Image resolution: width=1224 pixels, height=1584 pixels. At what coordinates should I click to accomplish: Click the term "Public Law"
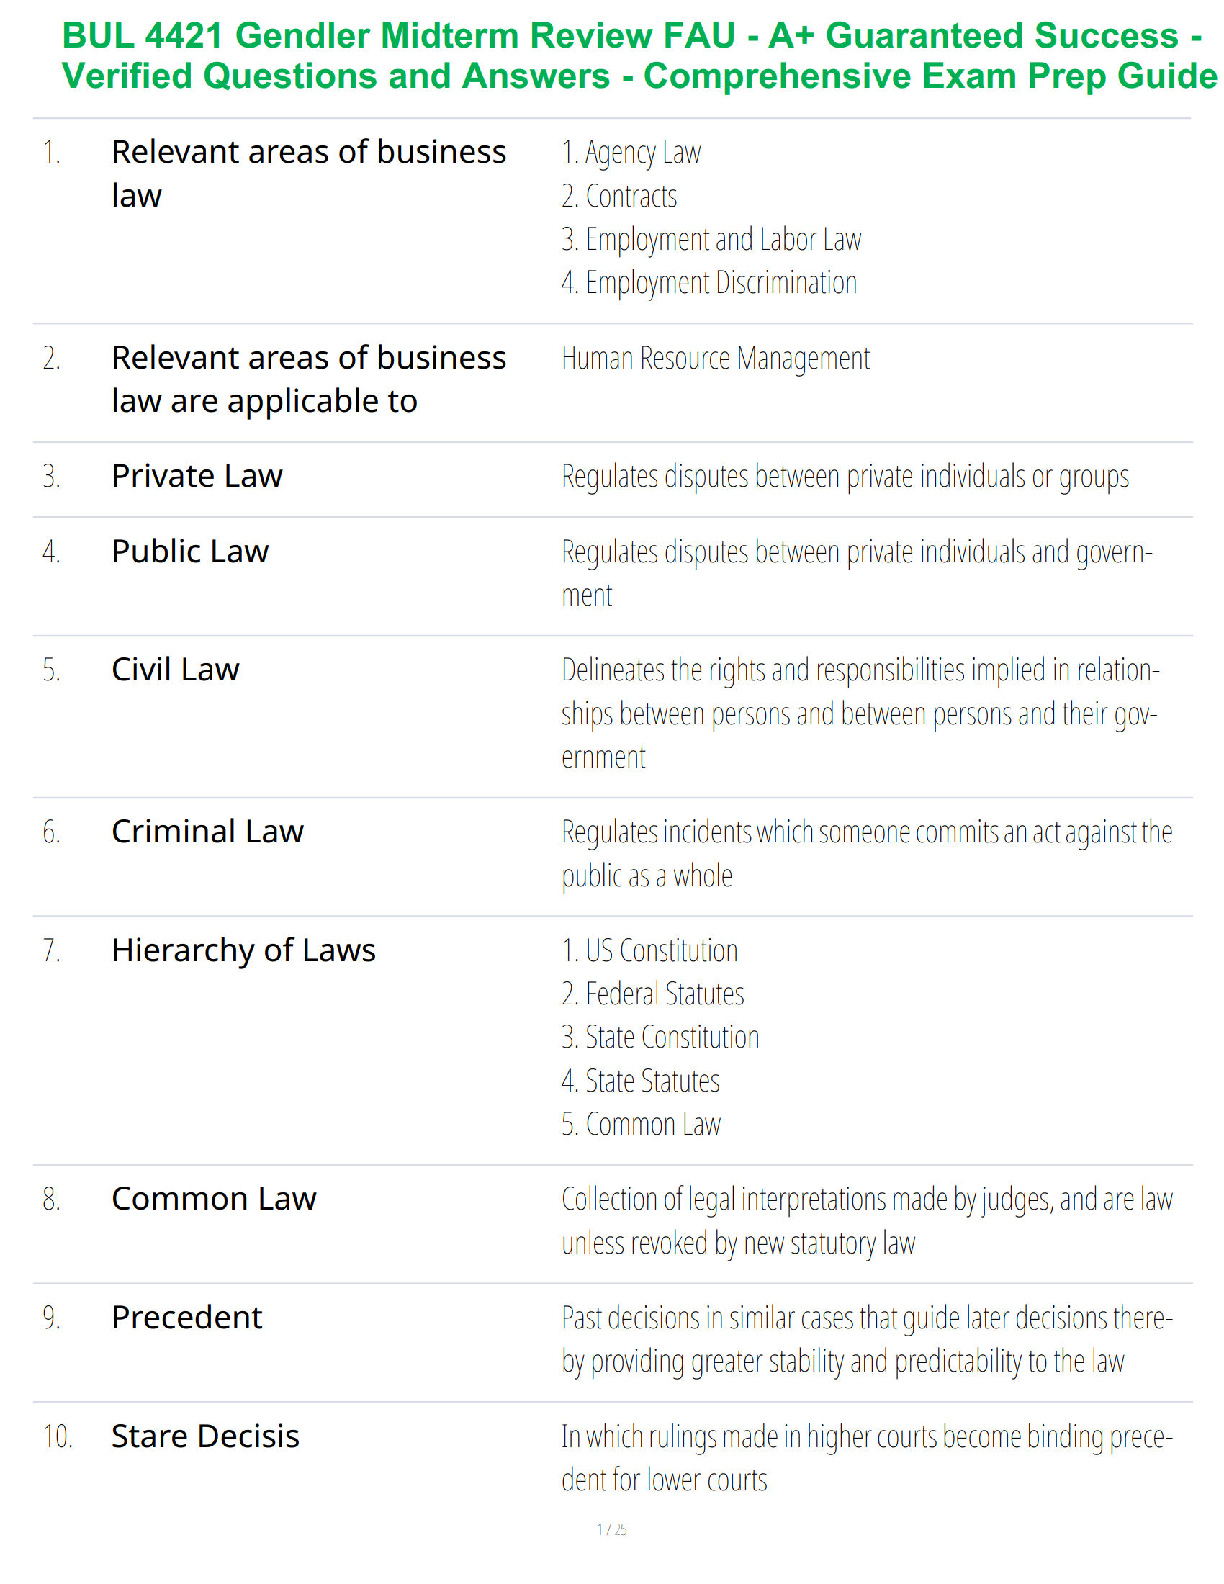(190, 551)
